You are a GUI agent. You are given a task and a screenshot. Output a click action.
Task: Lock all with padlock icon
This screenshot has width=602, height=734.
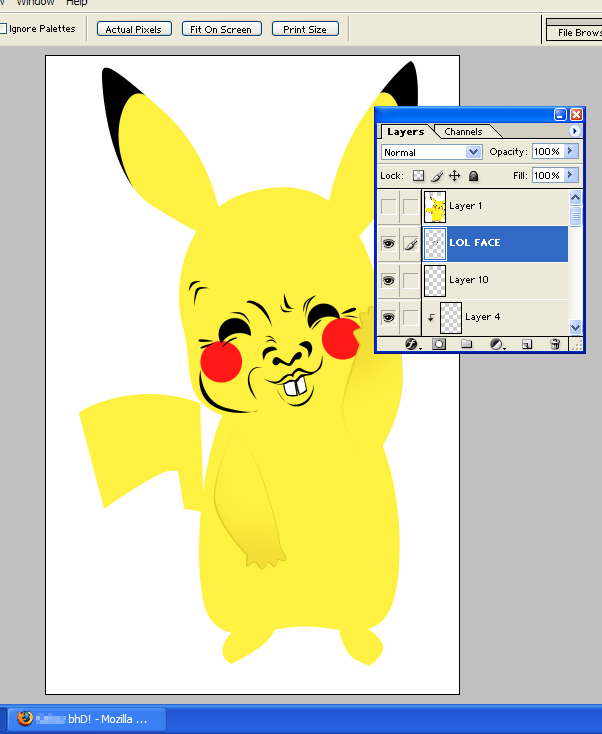pyautogui.click(x=473, y=176)
